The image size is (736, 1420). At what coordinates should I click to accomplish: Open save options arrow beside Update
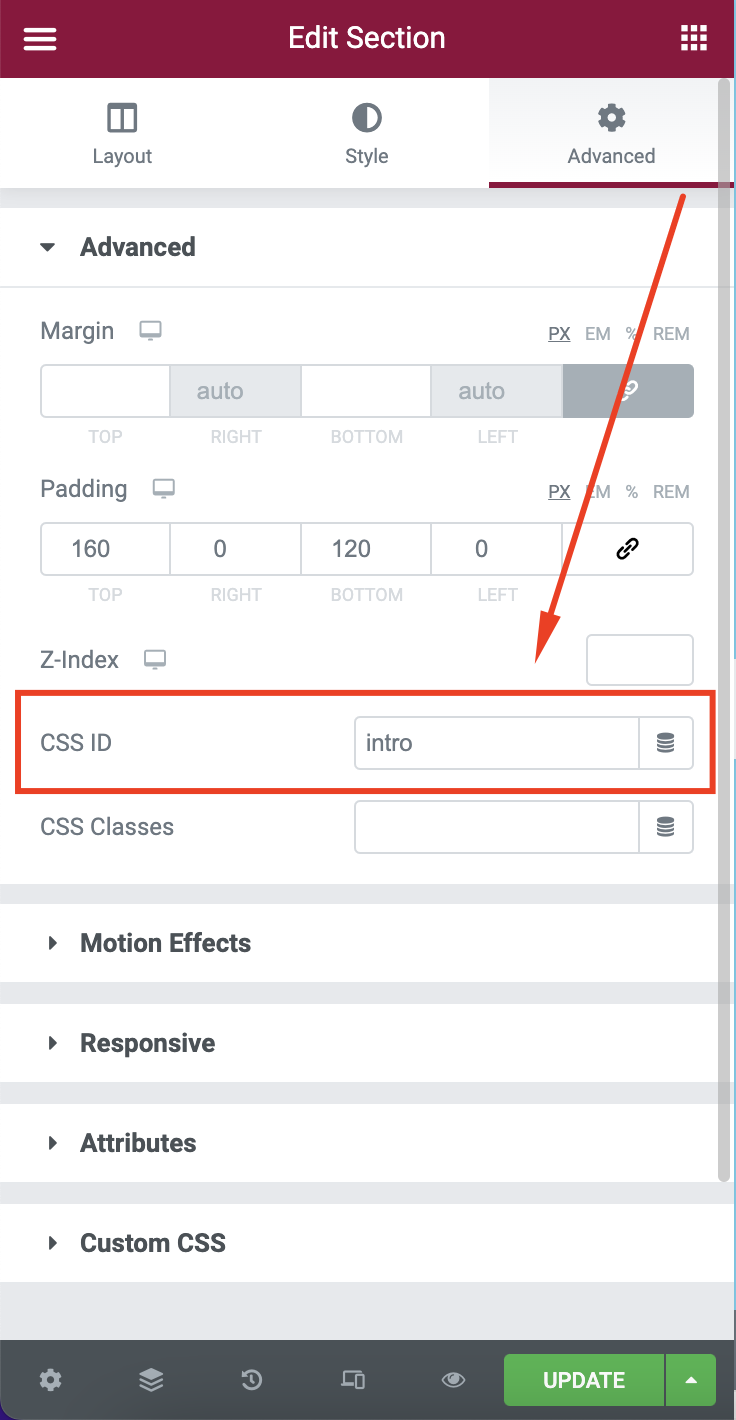point(691,1380)
